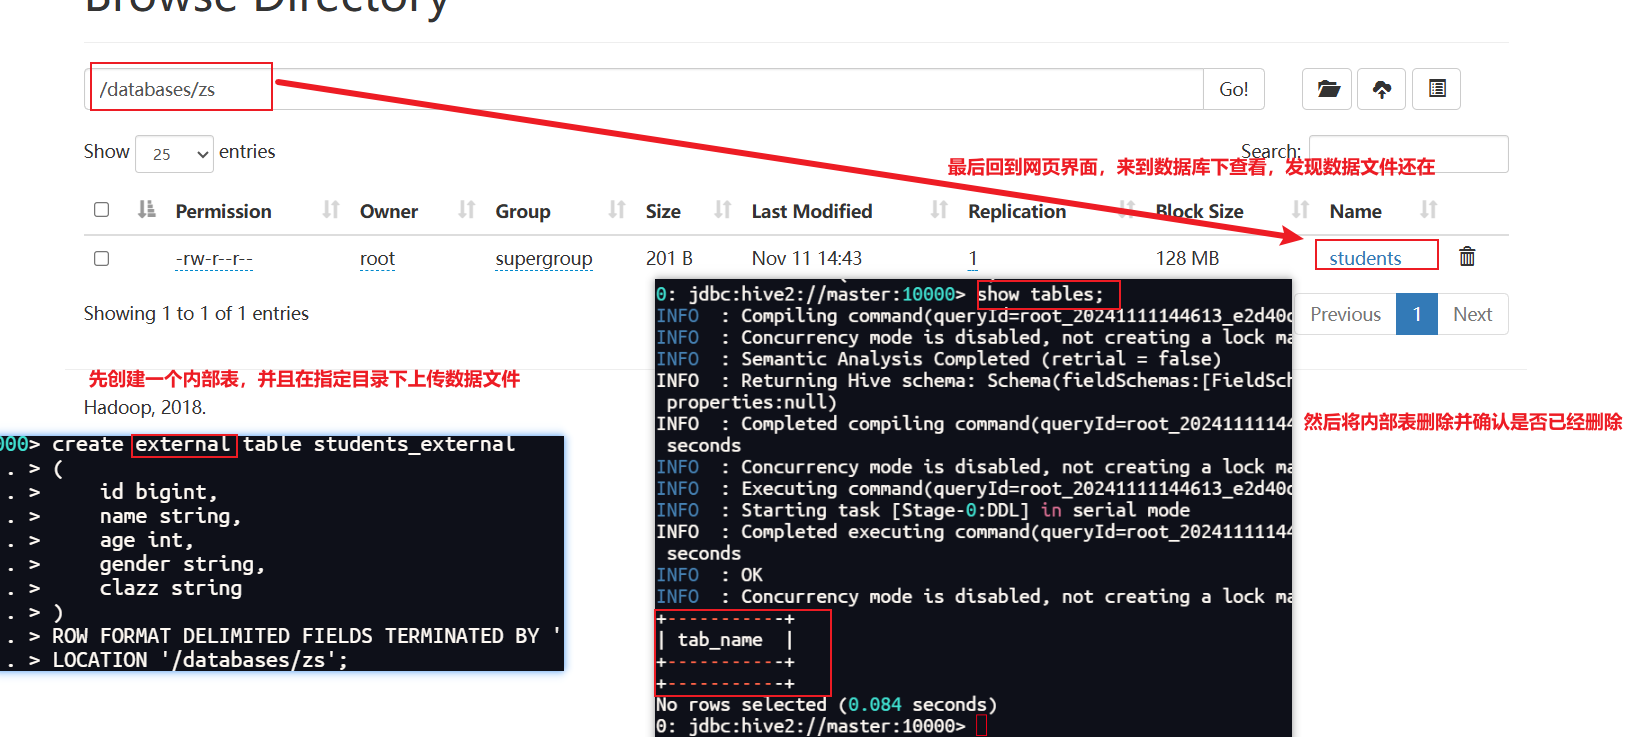
Task: Go to the Next page
Action: point(1472,314)
